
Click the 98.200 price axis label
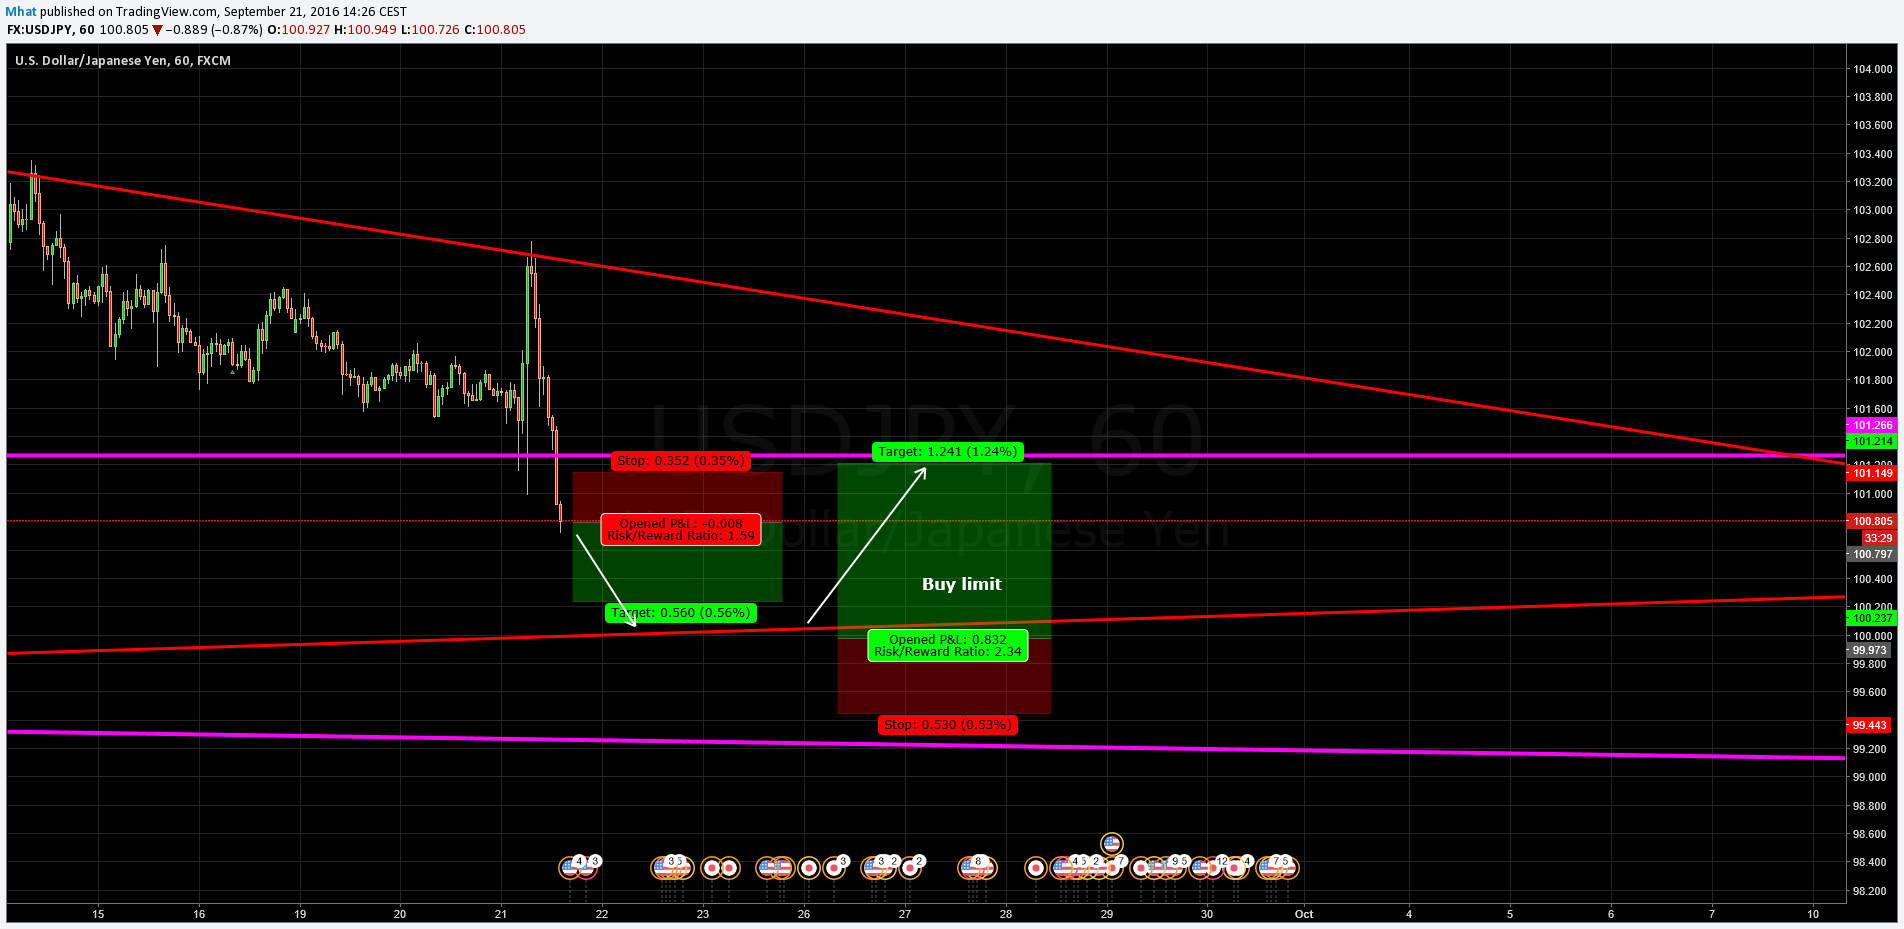click(1872, 891)
